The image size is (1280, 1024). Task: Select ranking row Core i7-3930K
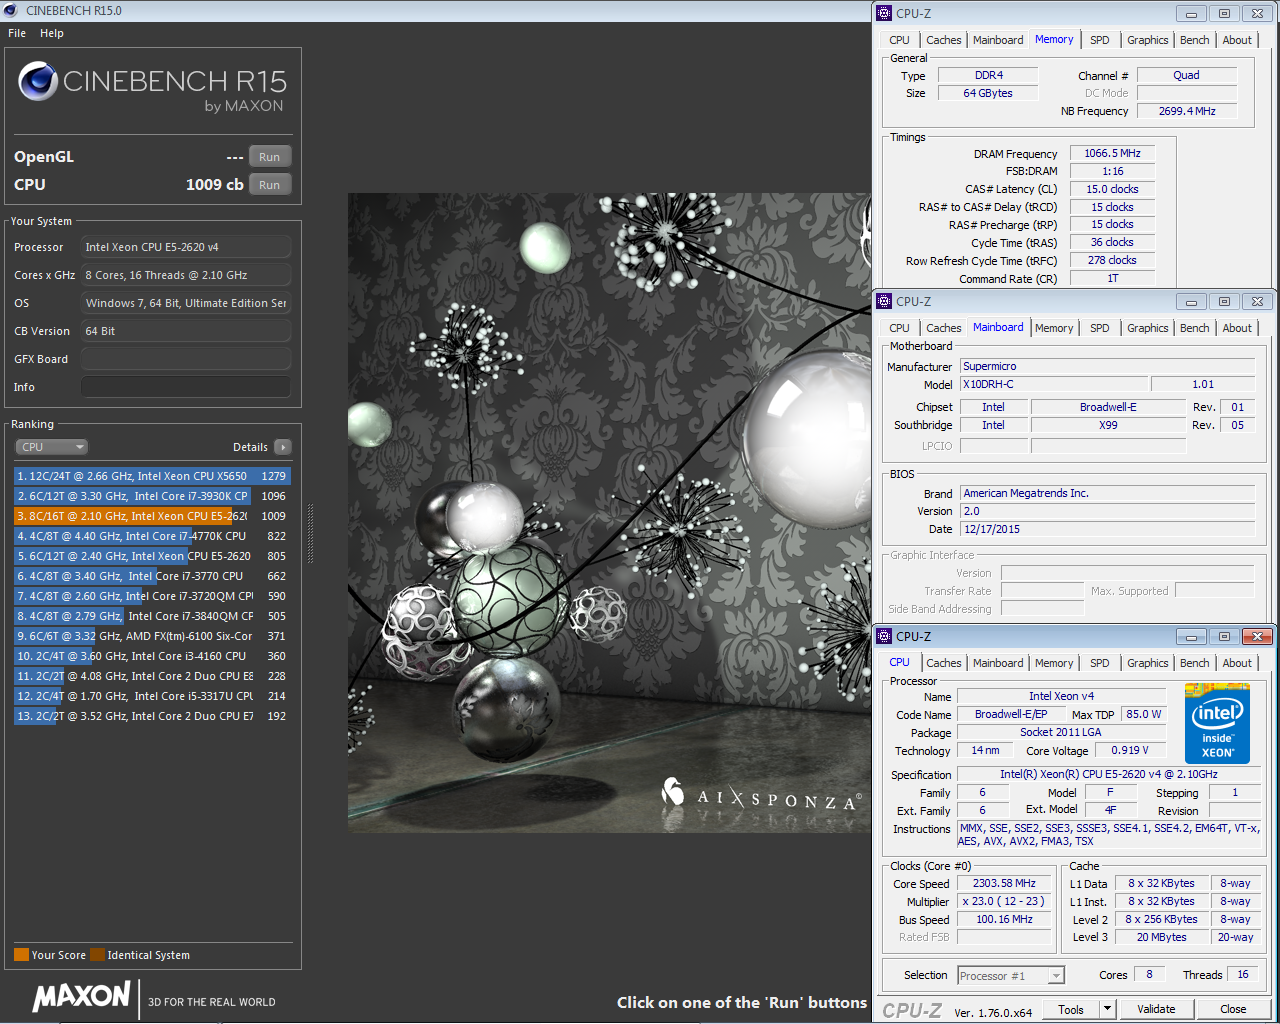(x=152, y=496)
